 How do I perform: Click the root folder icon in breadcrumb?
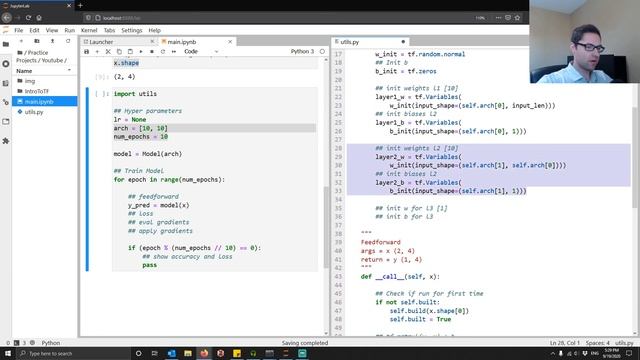pyautogui.click(x=20, y=53)
